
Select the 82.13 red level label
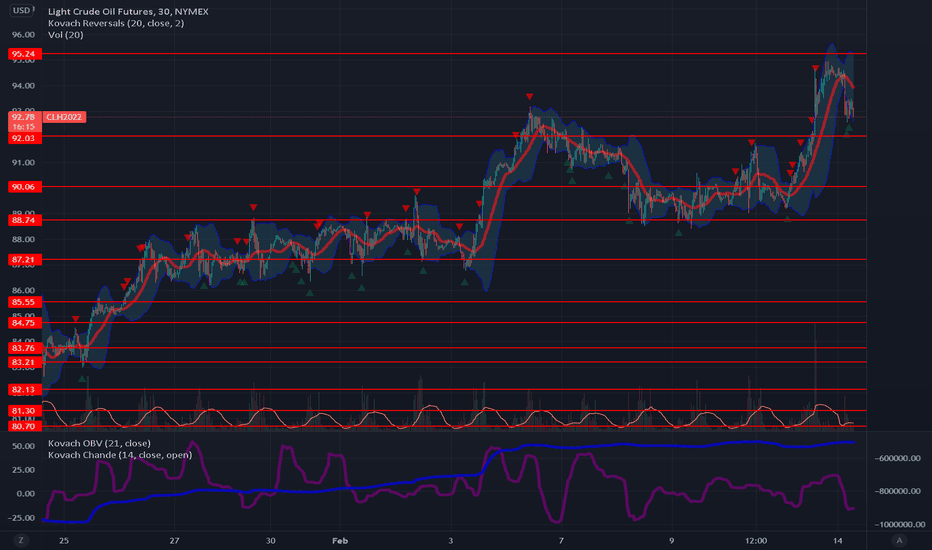[x=23, y=390]
